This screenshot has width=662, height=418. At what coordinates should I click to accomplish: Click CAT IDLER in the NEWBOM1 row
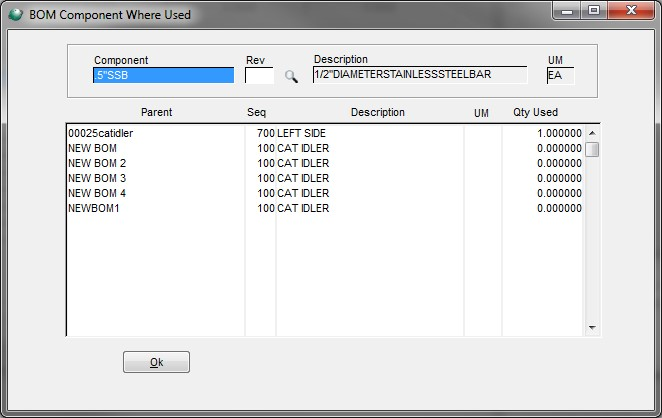(x=303, y=208)
